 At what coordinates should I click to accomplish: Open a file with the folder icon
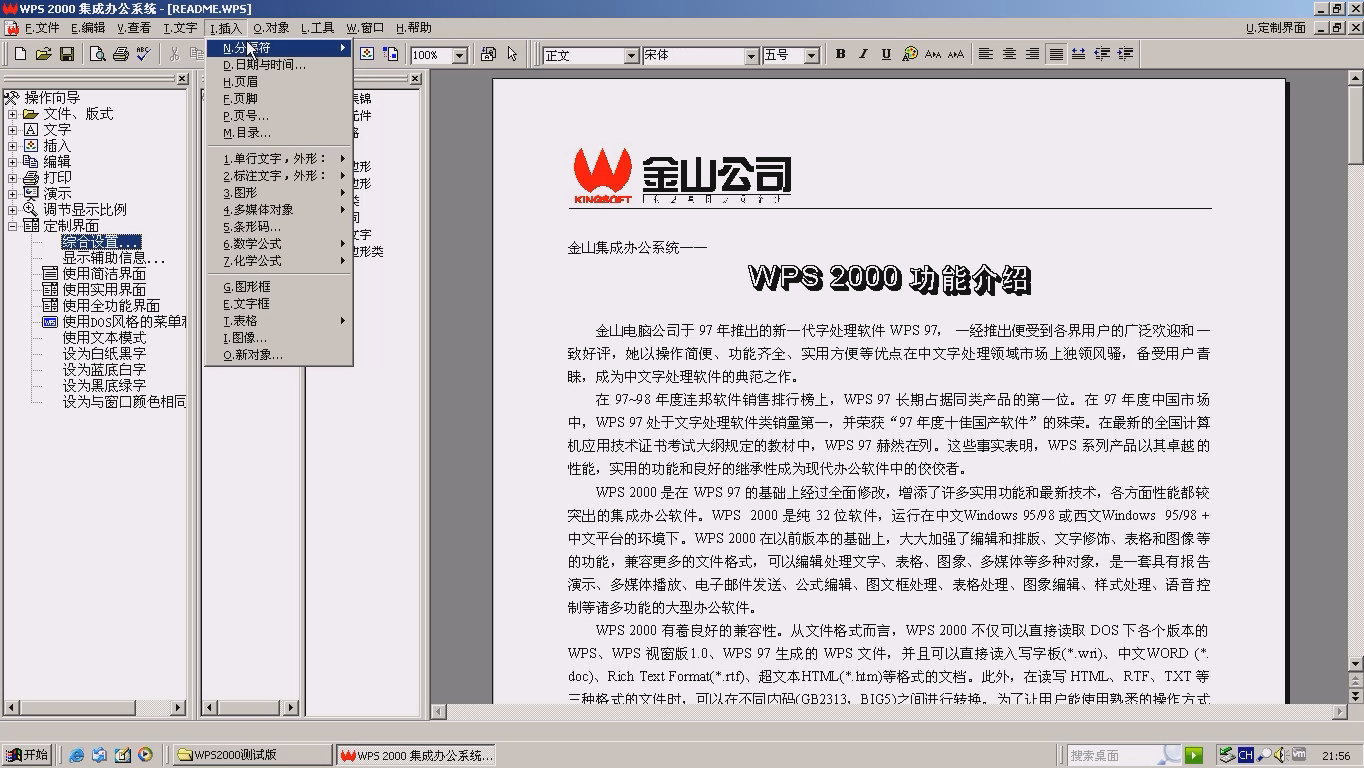43,54
